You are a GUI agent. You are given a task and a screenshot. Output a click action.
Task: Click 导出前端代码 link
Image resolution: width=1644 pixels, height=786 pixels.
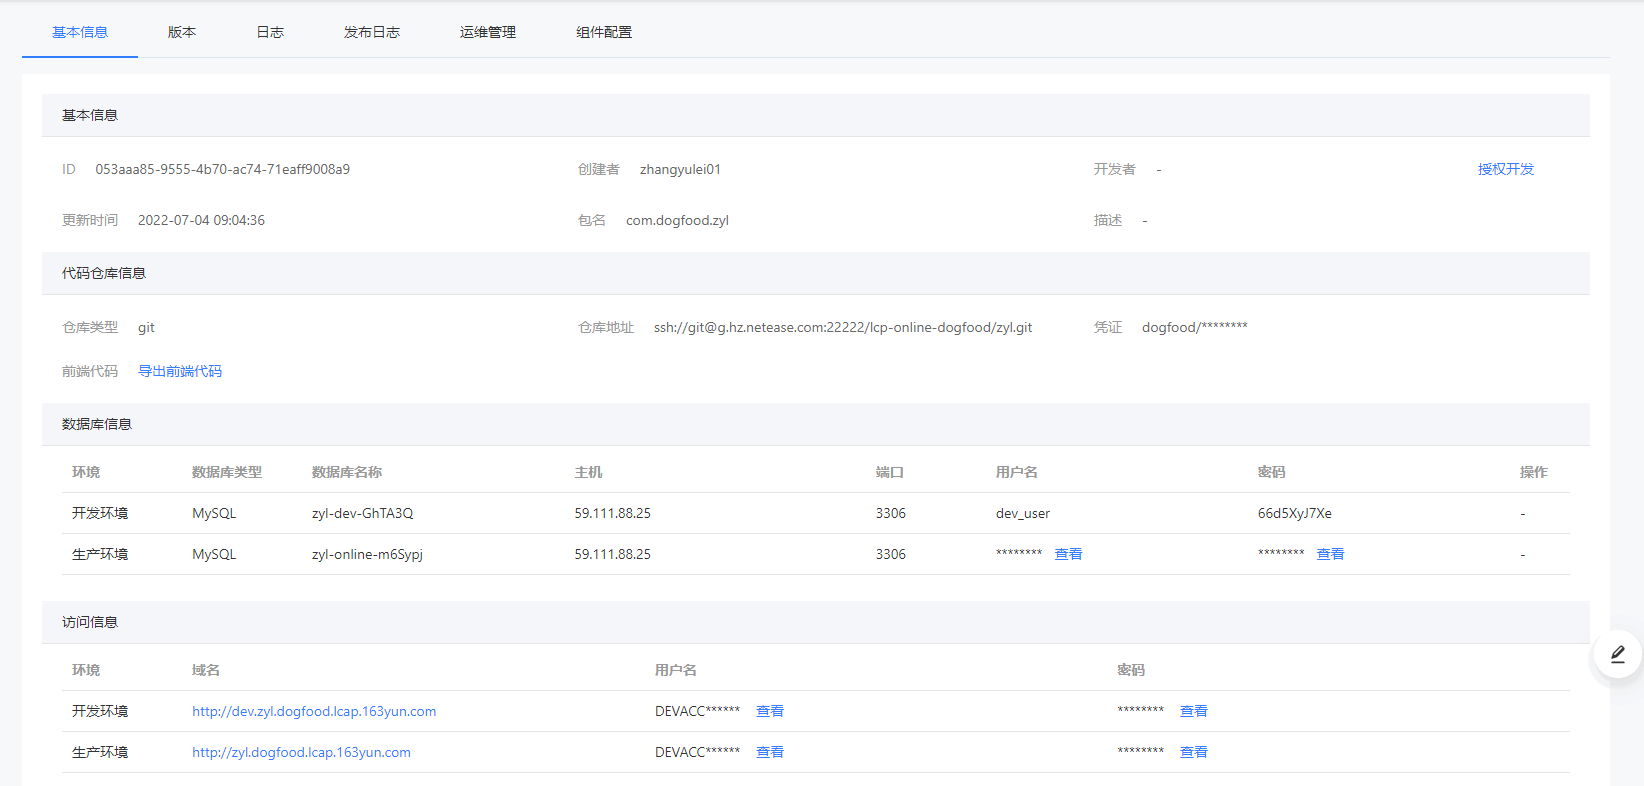(x=180, y=371)
